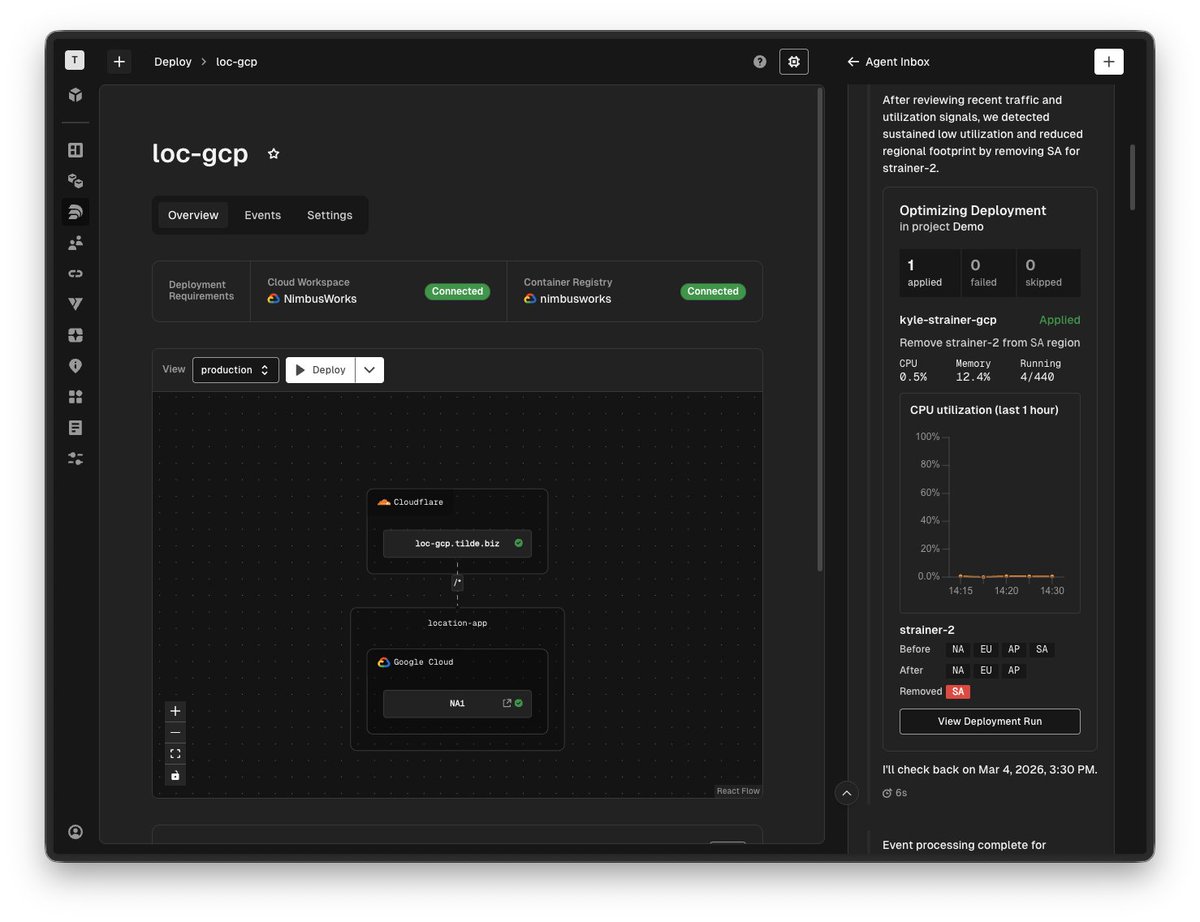Open the sliders settings icon in sidebar

pos(75,459)
